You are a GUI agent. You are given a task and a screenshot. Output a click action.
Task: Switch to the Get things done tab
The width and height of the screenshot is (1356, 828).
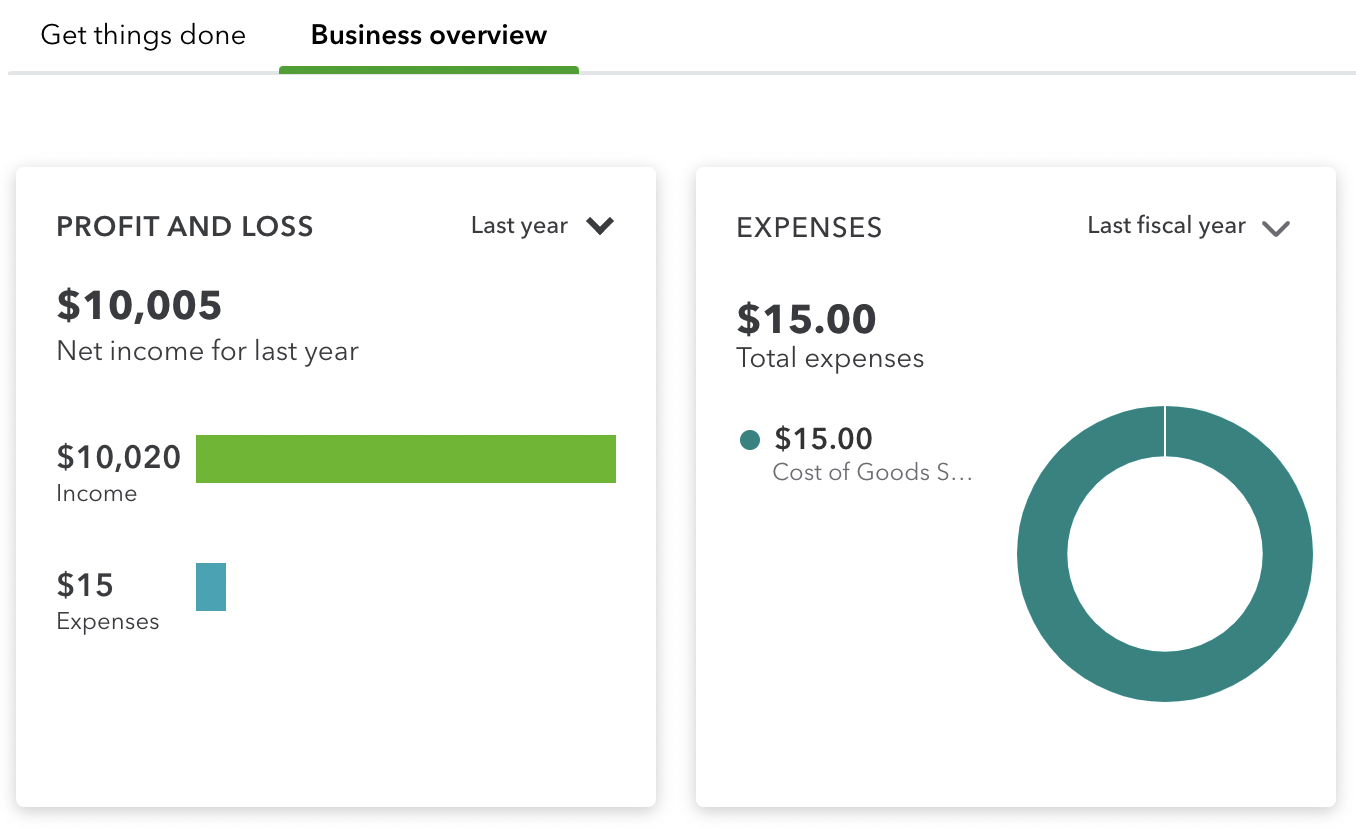coord(143,35)
